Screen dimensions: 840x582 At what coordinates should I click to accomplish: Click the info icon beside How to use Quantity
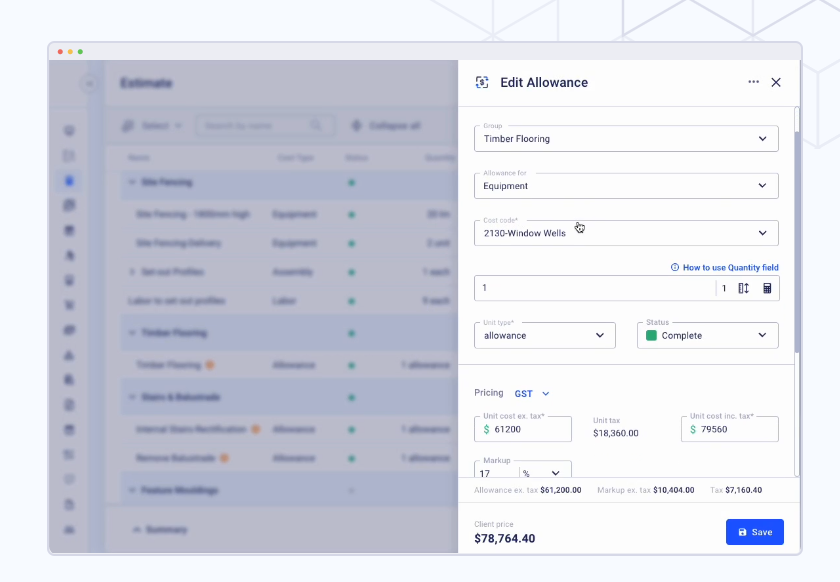click(675, 267)
